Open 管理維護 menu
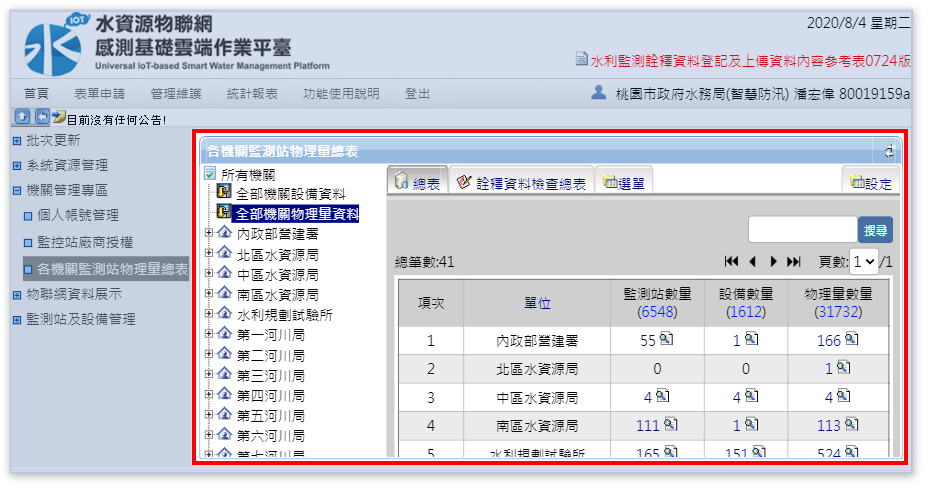Viewport: 929px width, 488px height. coord(176,94)
